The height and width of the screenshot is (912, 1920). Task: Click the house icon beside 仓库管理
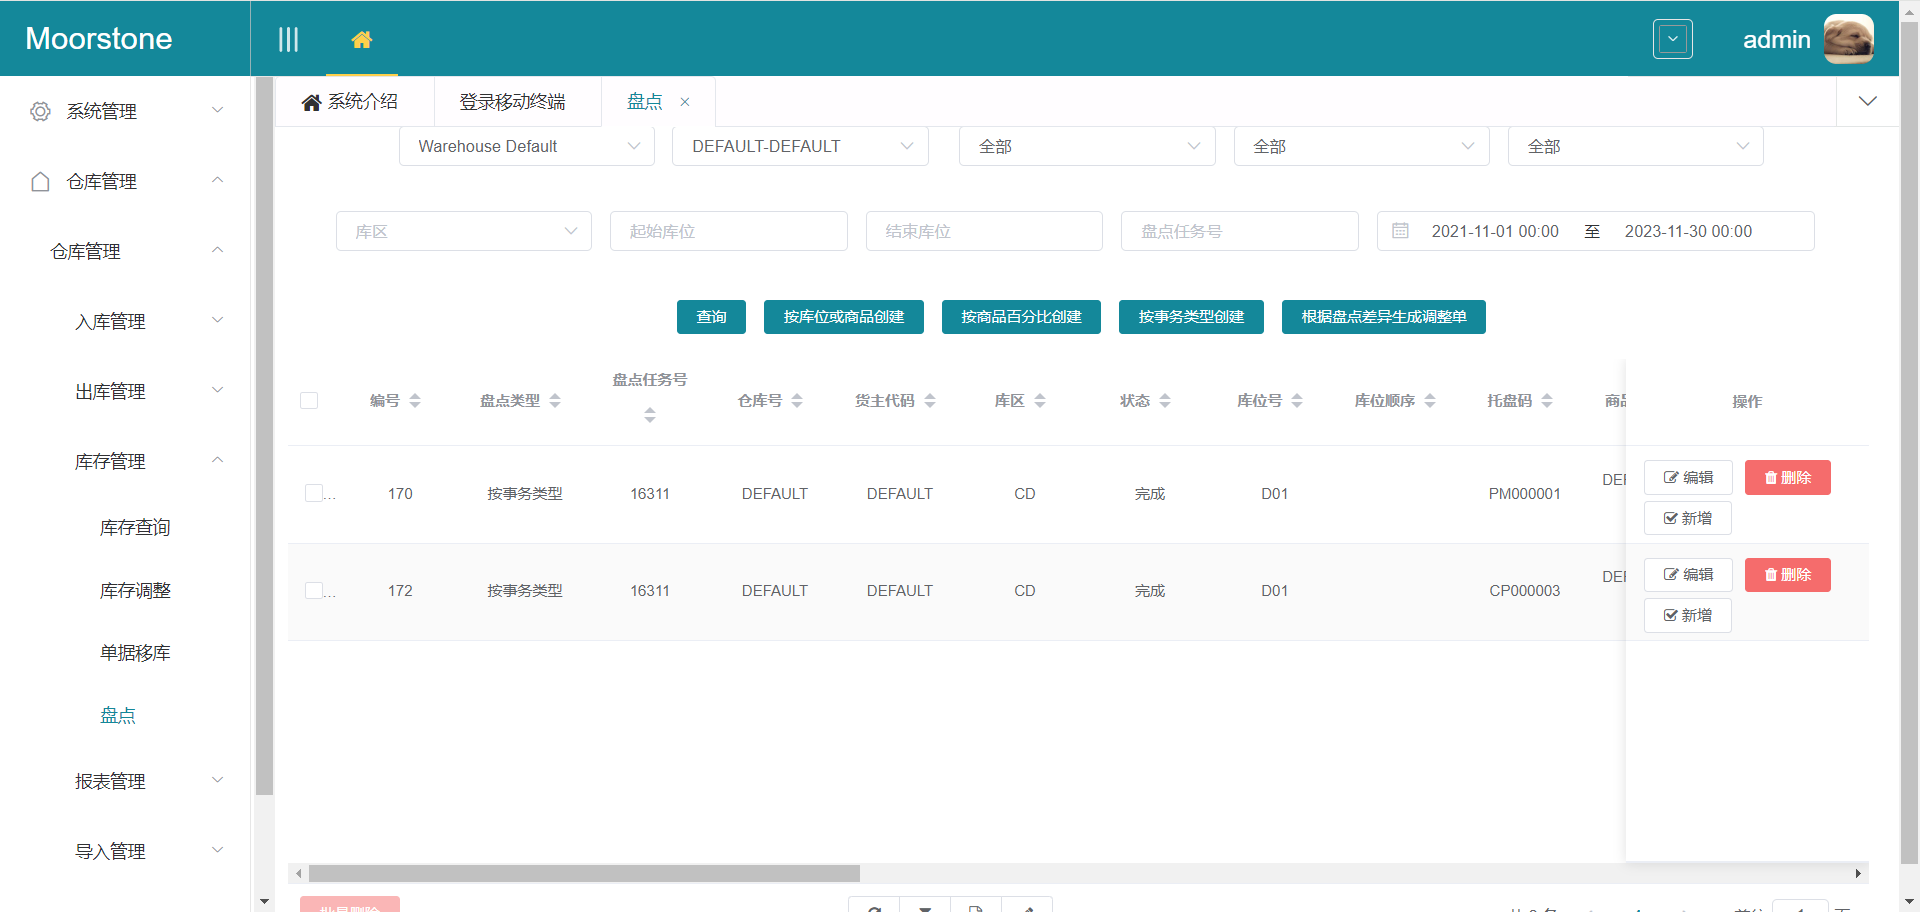pos(40,181)
